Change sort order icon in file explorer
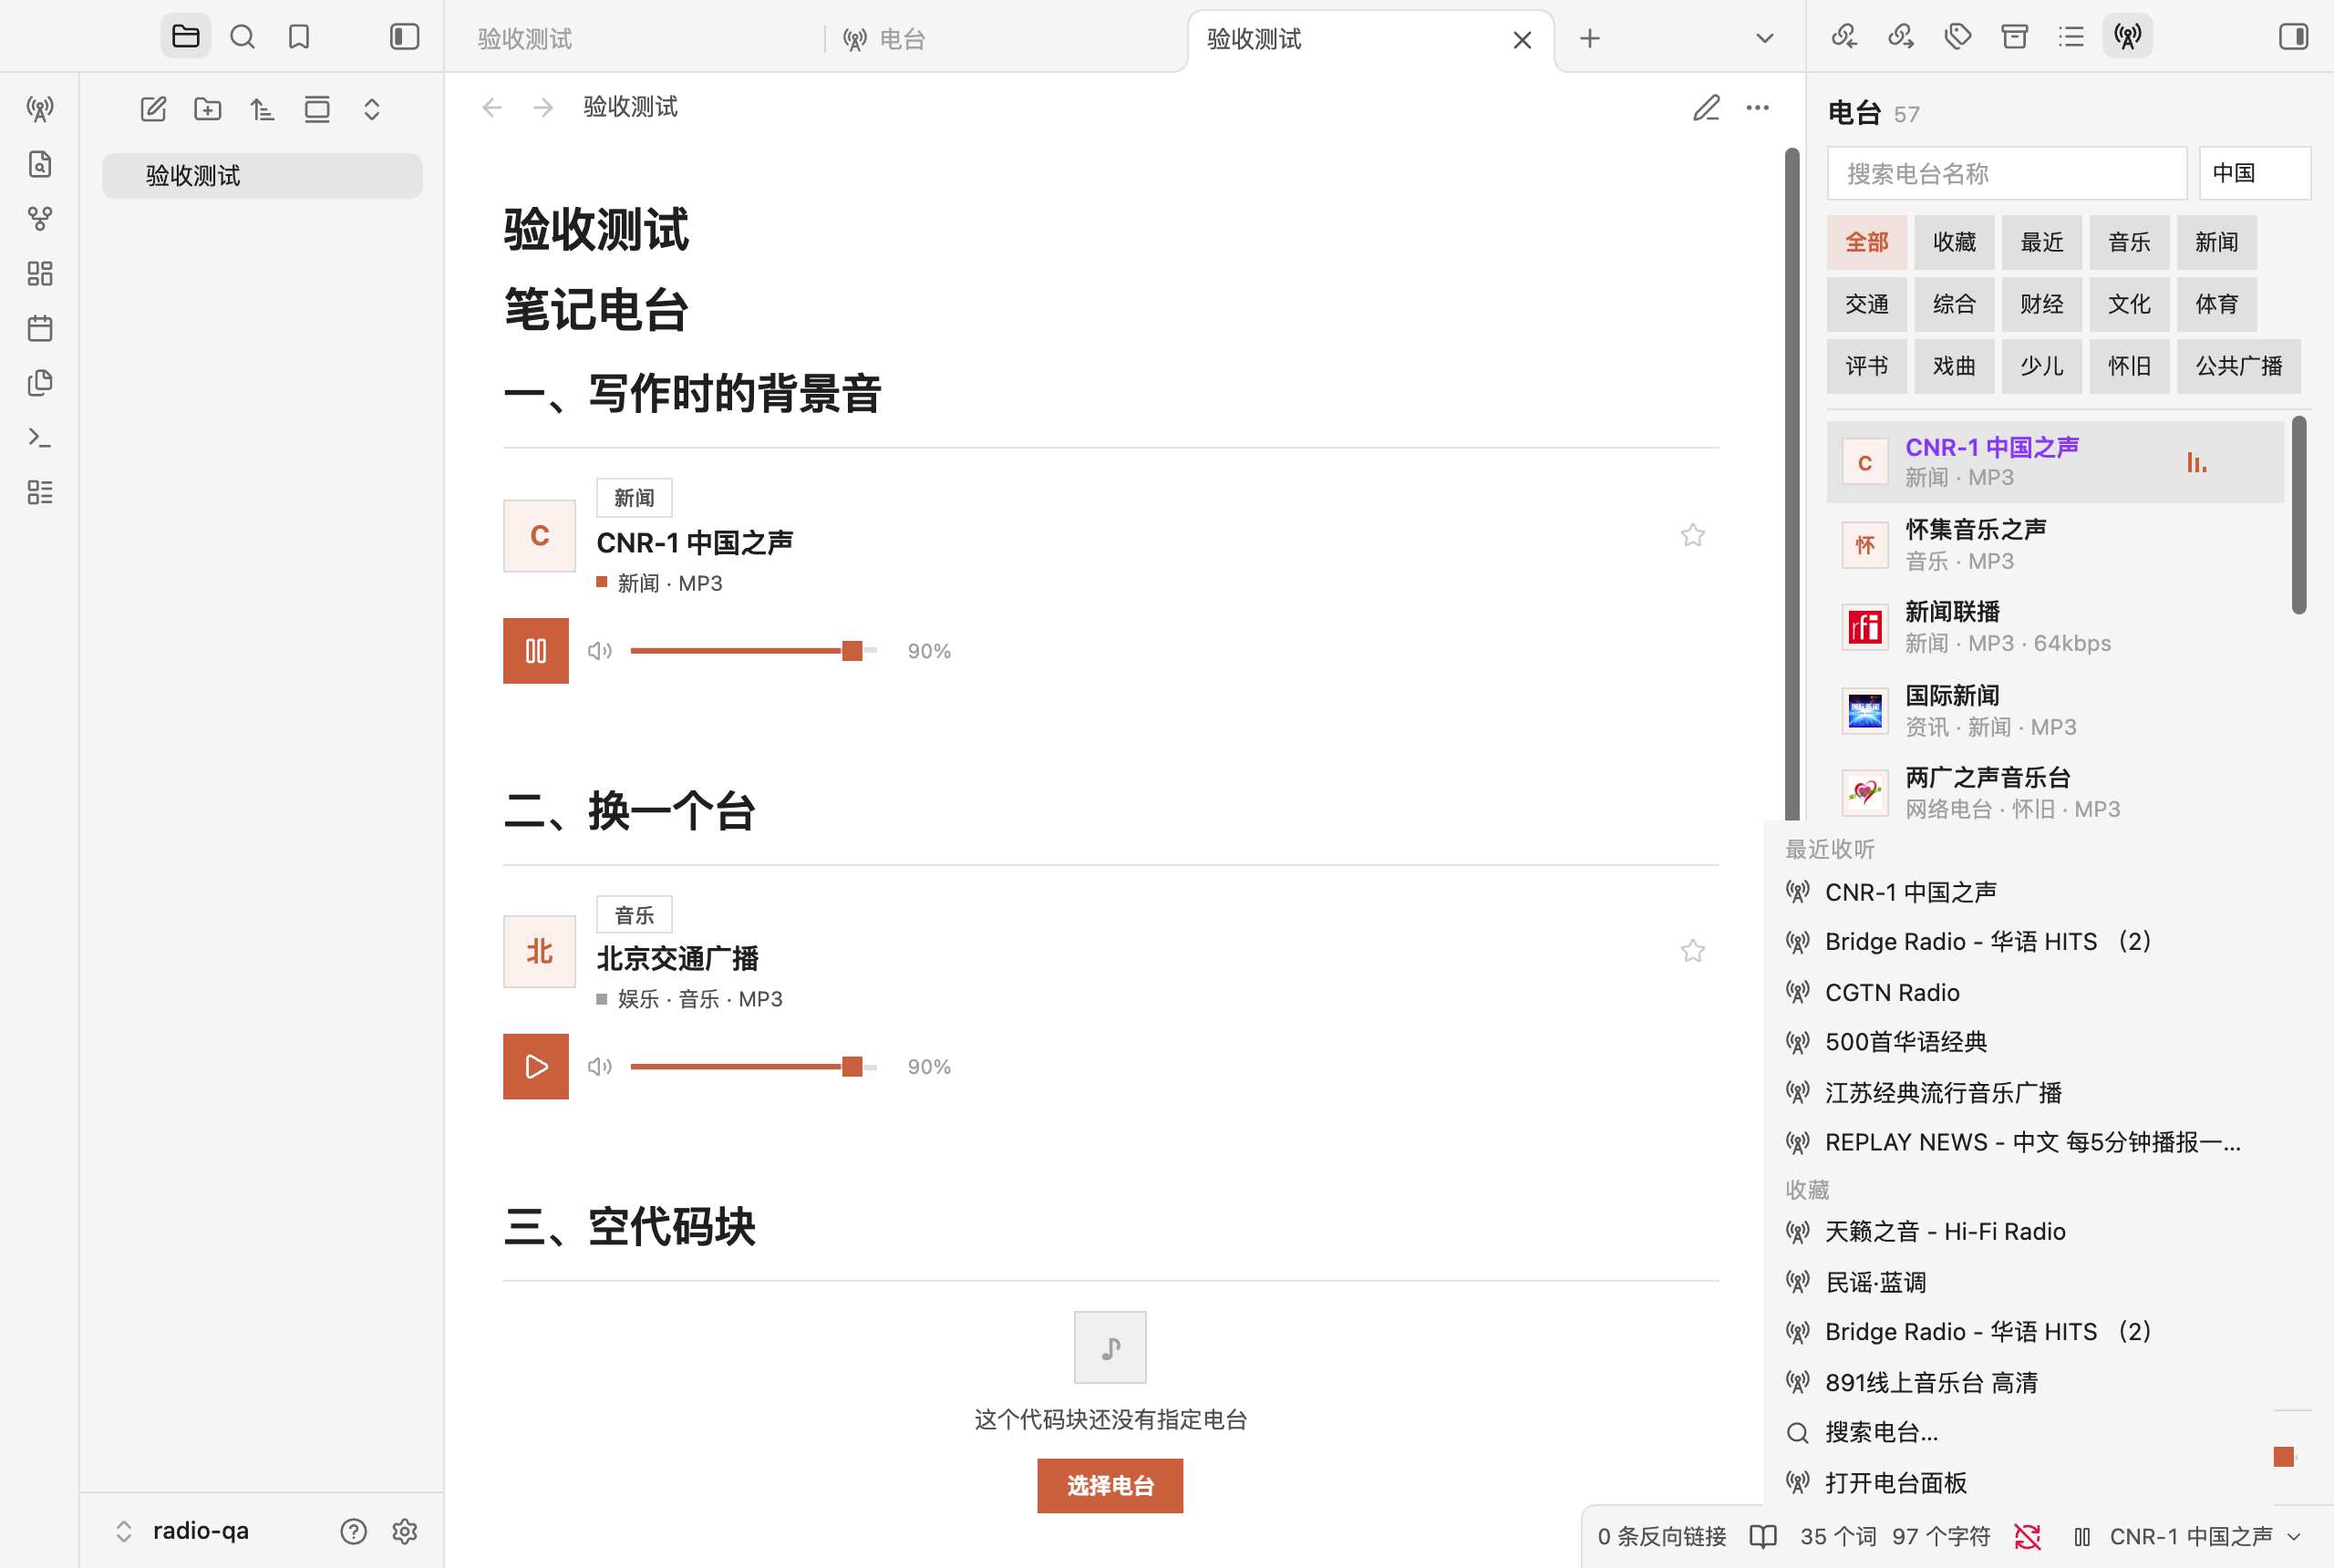 click(x=262, y=109)
